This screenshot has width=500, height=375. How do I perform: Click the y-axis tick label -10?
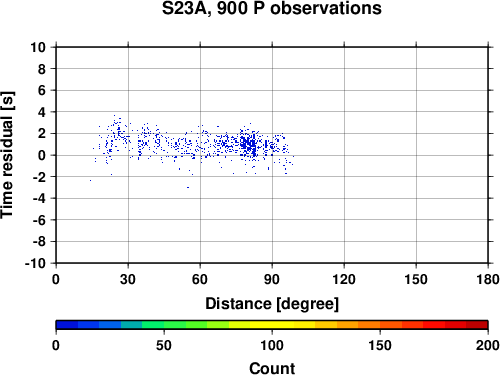pyautogui.click(x=36, y=263)
